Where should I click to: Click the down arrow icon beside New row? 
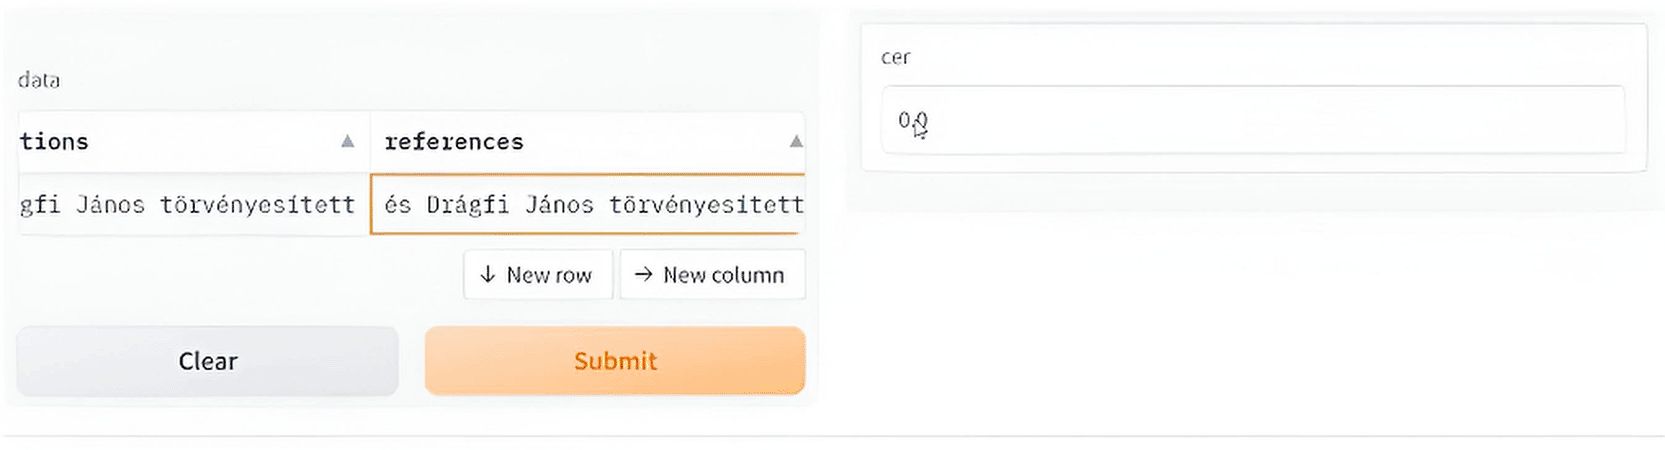pyautogui.click(x=488, y=274)
